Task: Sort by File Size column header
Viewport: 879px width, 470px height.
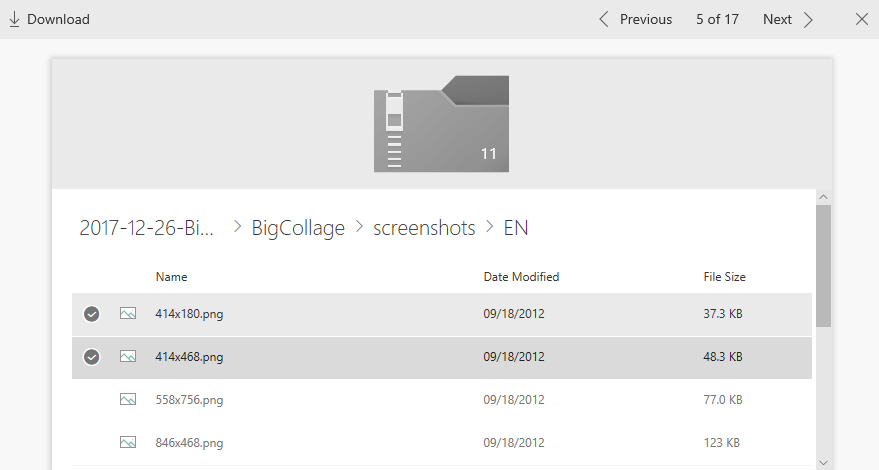Action: pos(724,277)
